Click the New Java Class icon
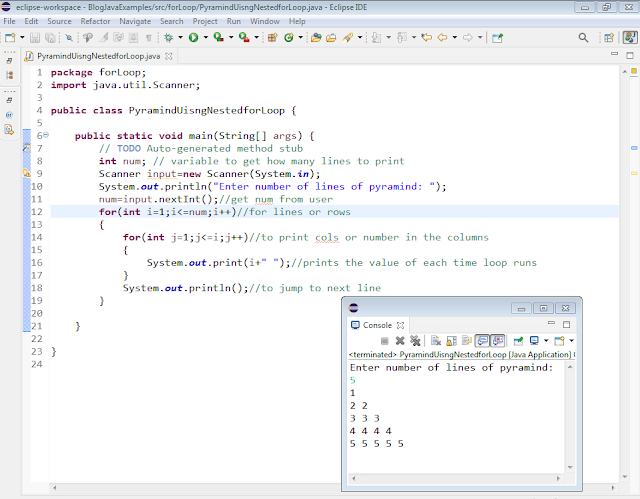640x499 pixels. pyautogui.click(x=289, y=38)
